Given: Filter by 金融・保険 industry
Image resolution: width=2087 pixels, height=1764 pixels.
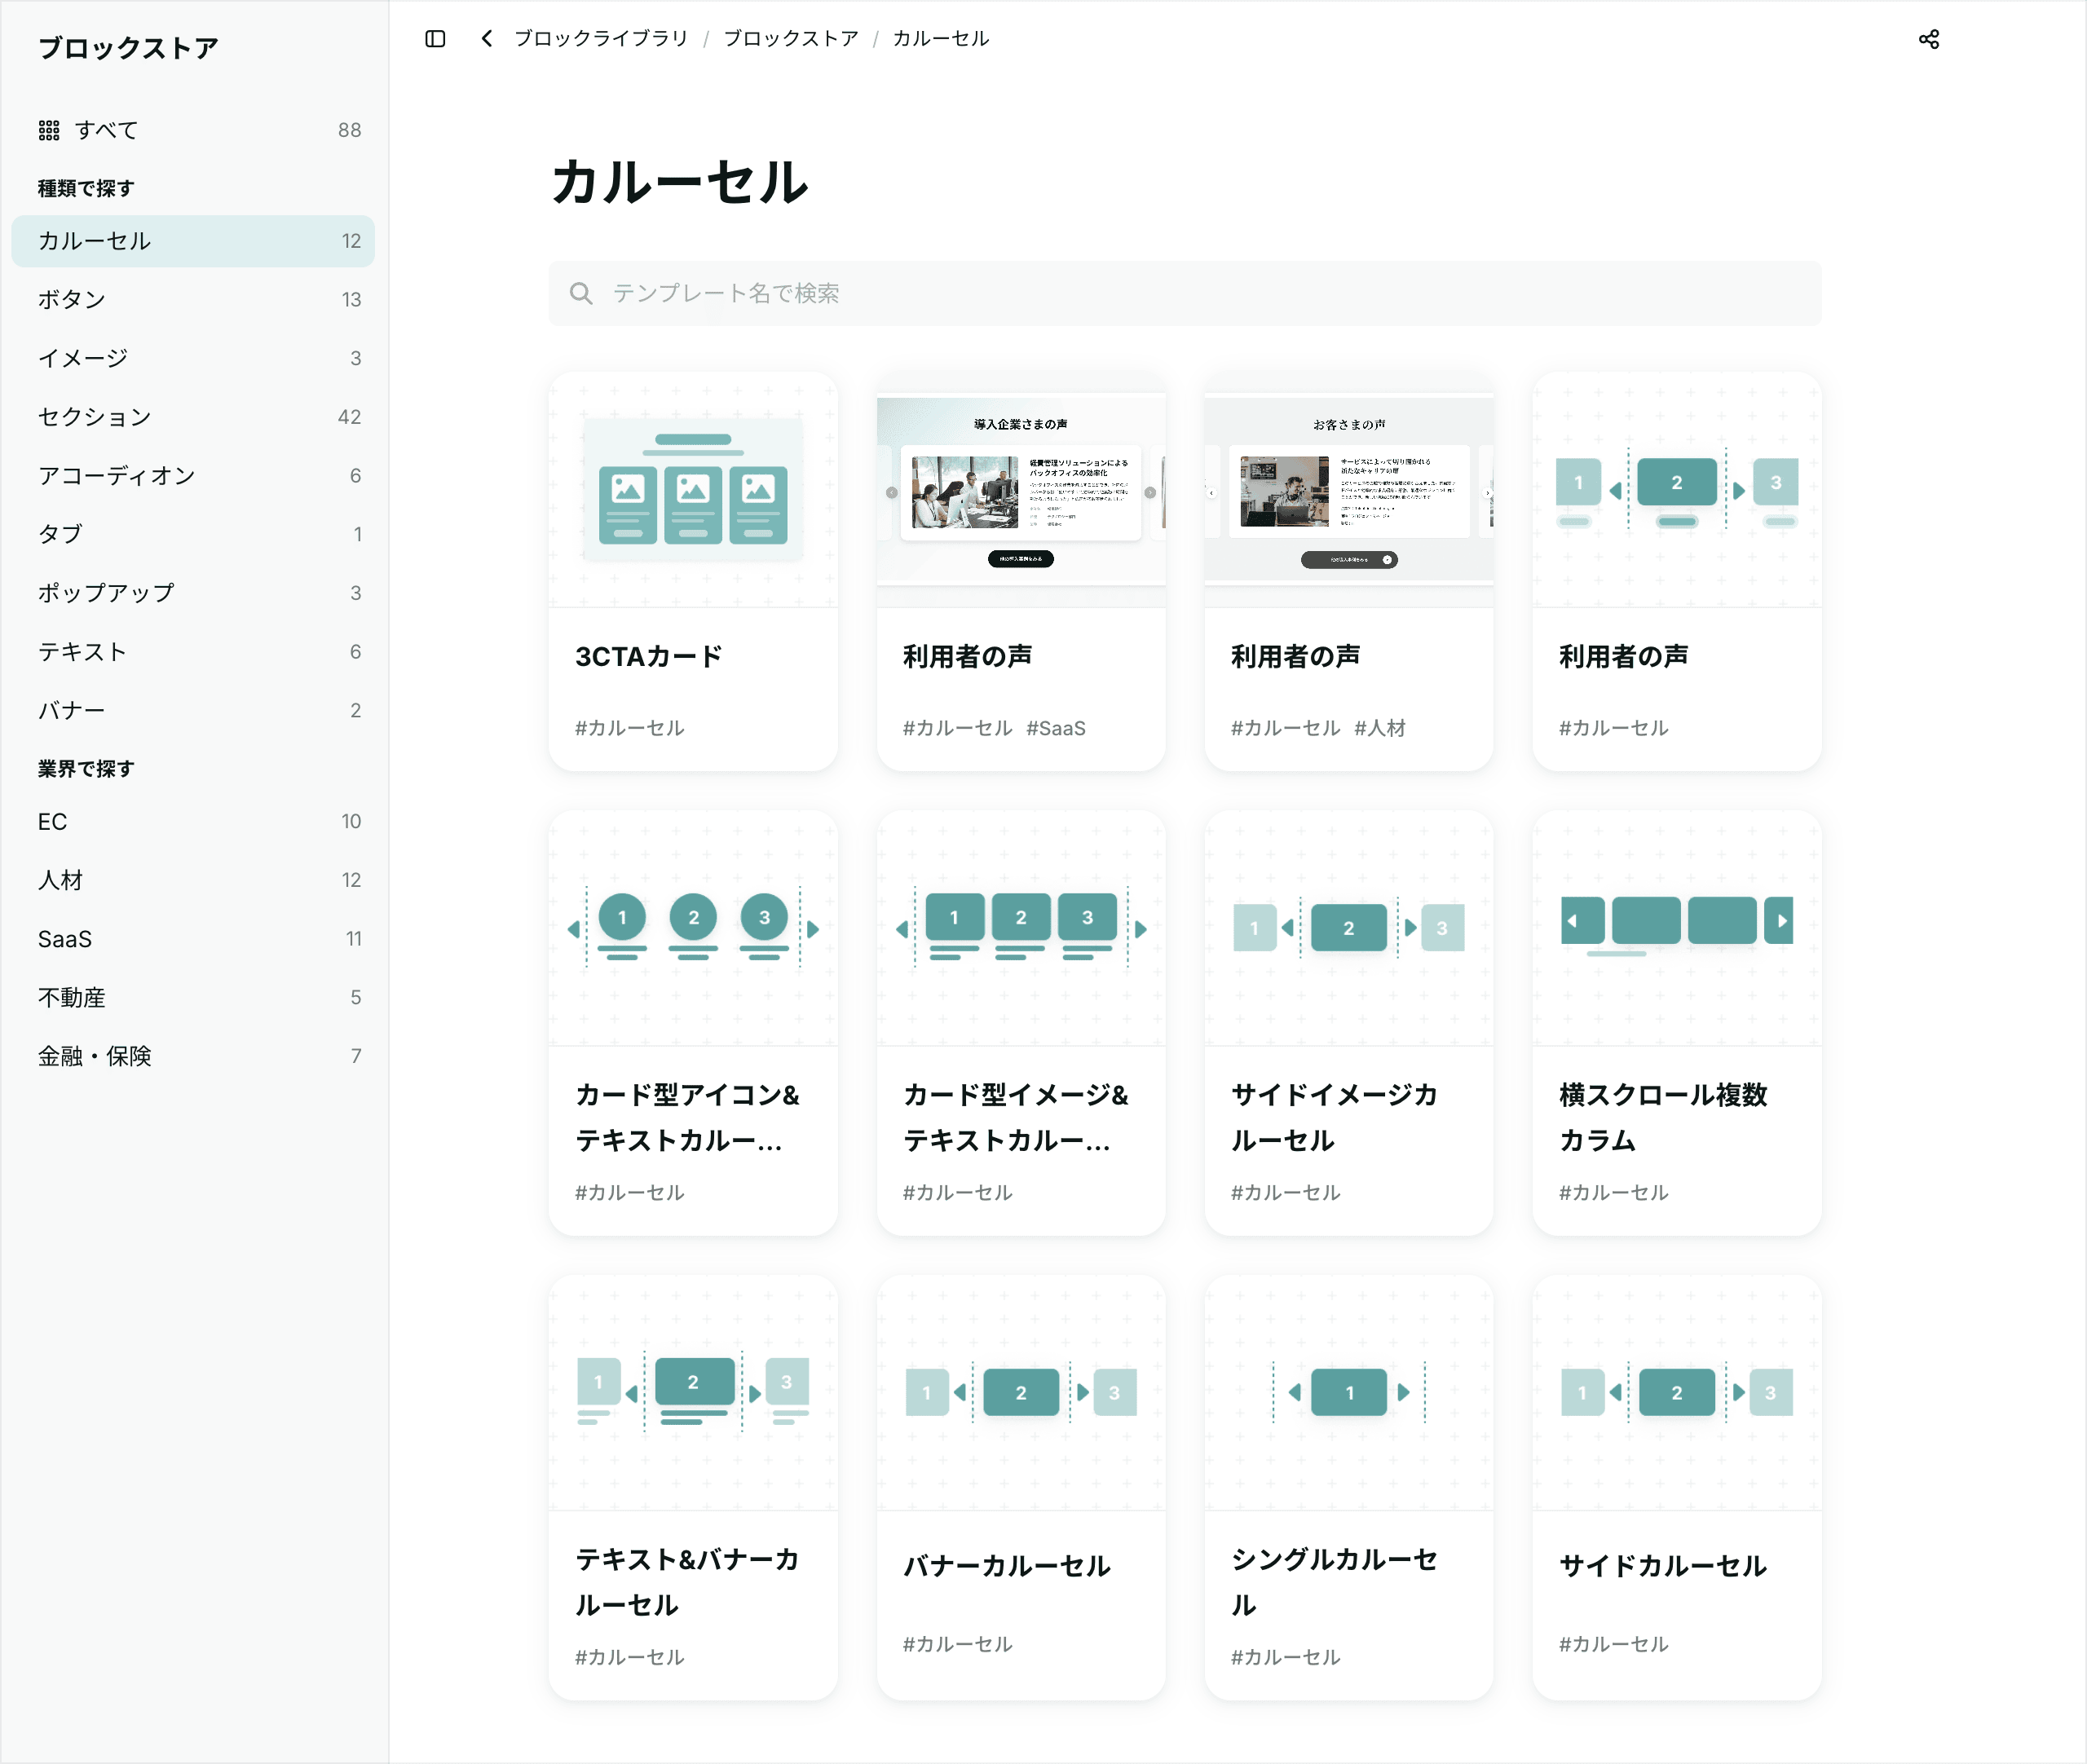Looking at the screenshot, I should 95,1056.
